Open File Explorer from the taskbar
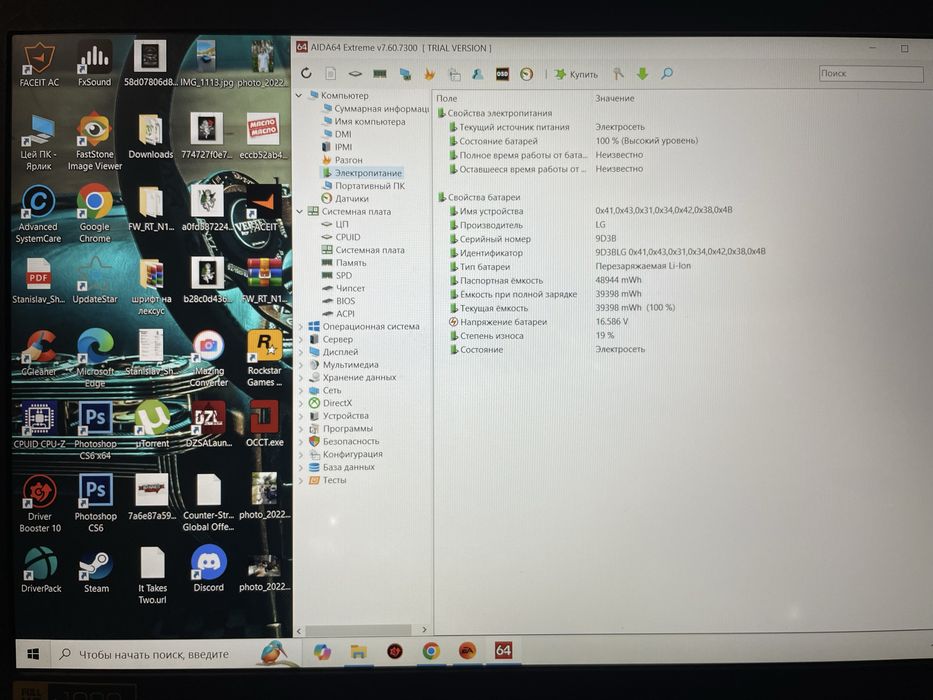This screenshot has width=933, height=700. (x=358, y=652)
